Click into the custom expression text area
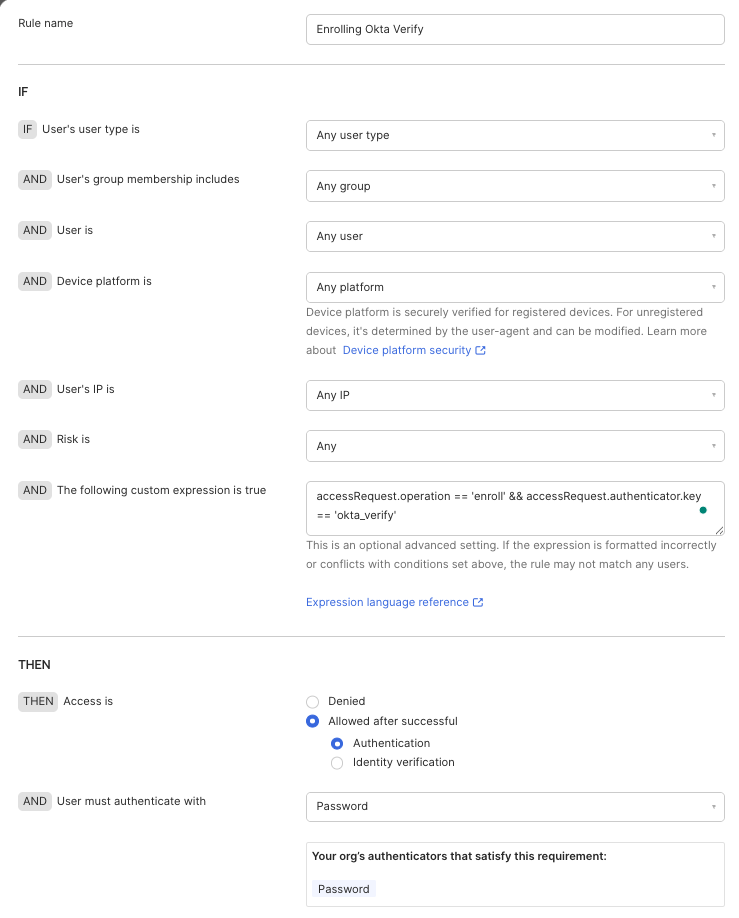The image size is (739, 918). [515, 508]
